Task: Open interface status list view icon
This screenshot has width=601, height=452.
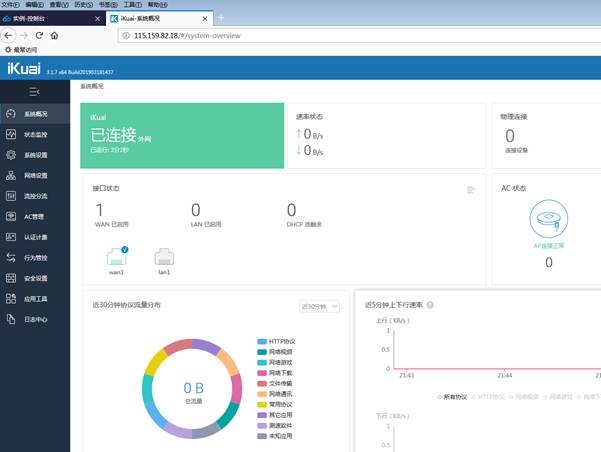Action: click(x=470, y=189)
